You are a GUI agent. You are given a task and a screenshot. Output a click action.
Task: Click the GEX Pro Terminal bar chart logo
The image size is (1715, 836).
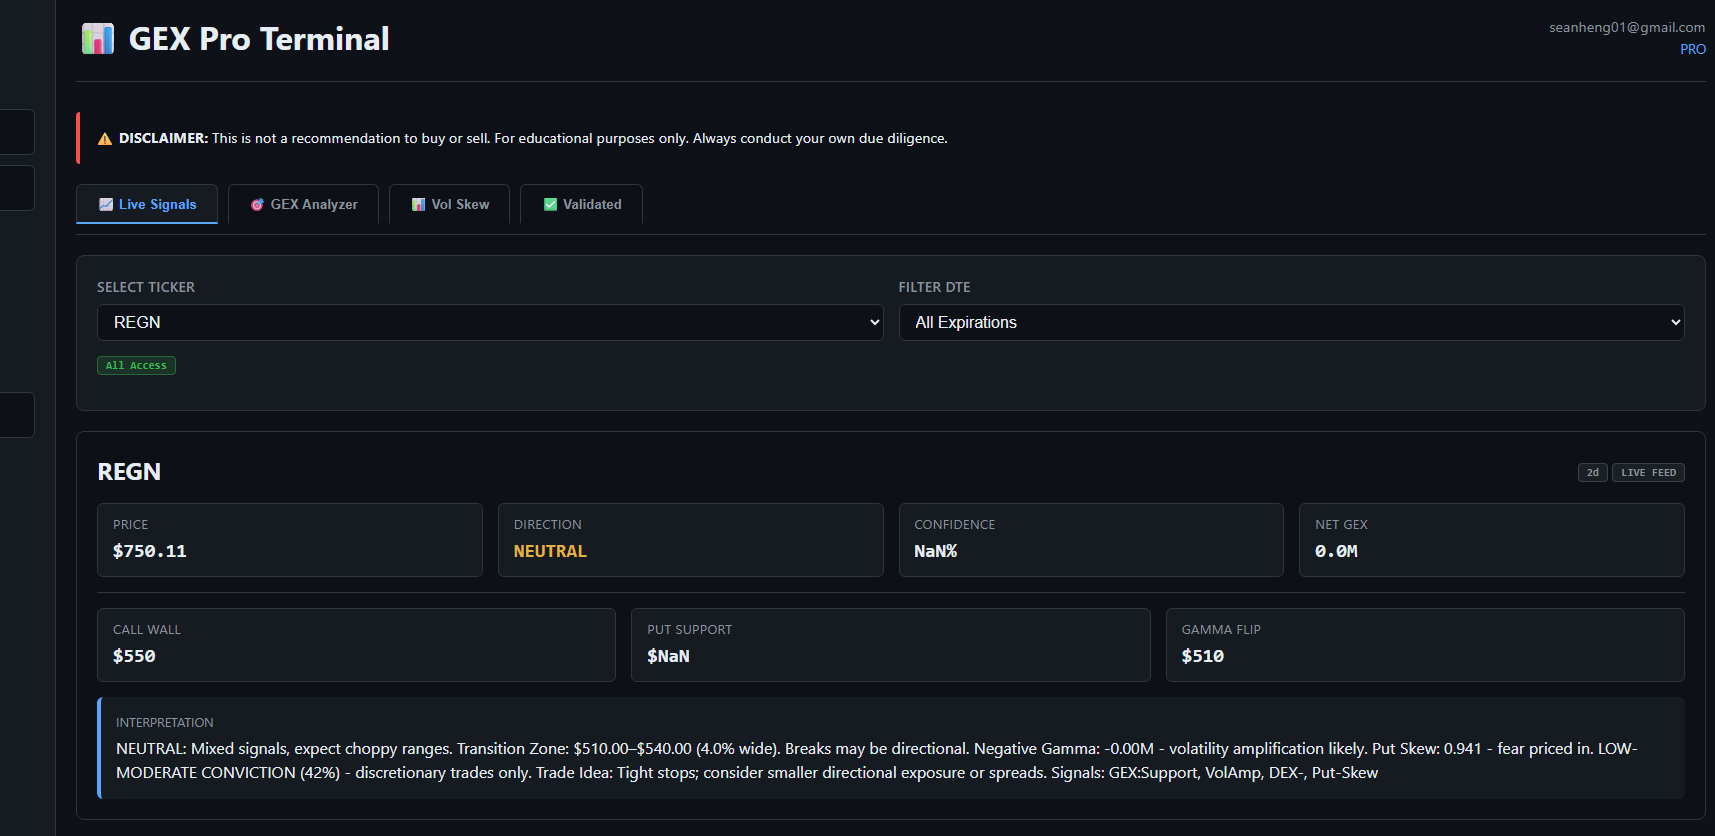pos(98,39)
